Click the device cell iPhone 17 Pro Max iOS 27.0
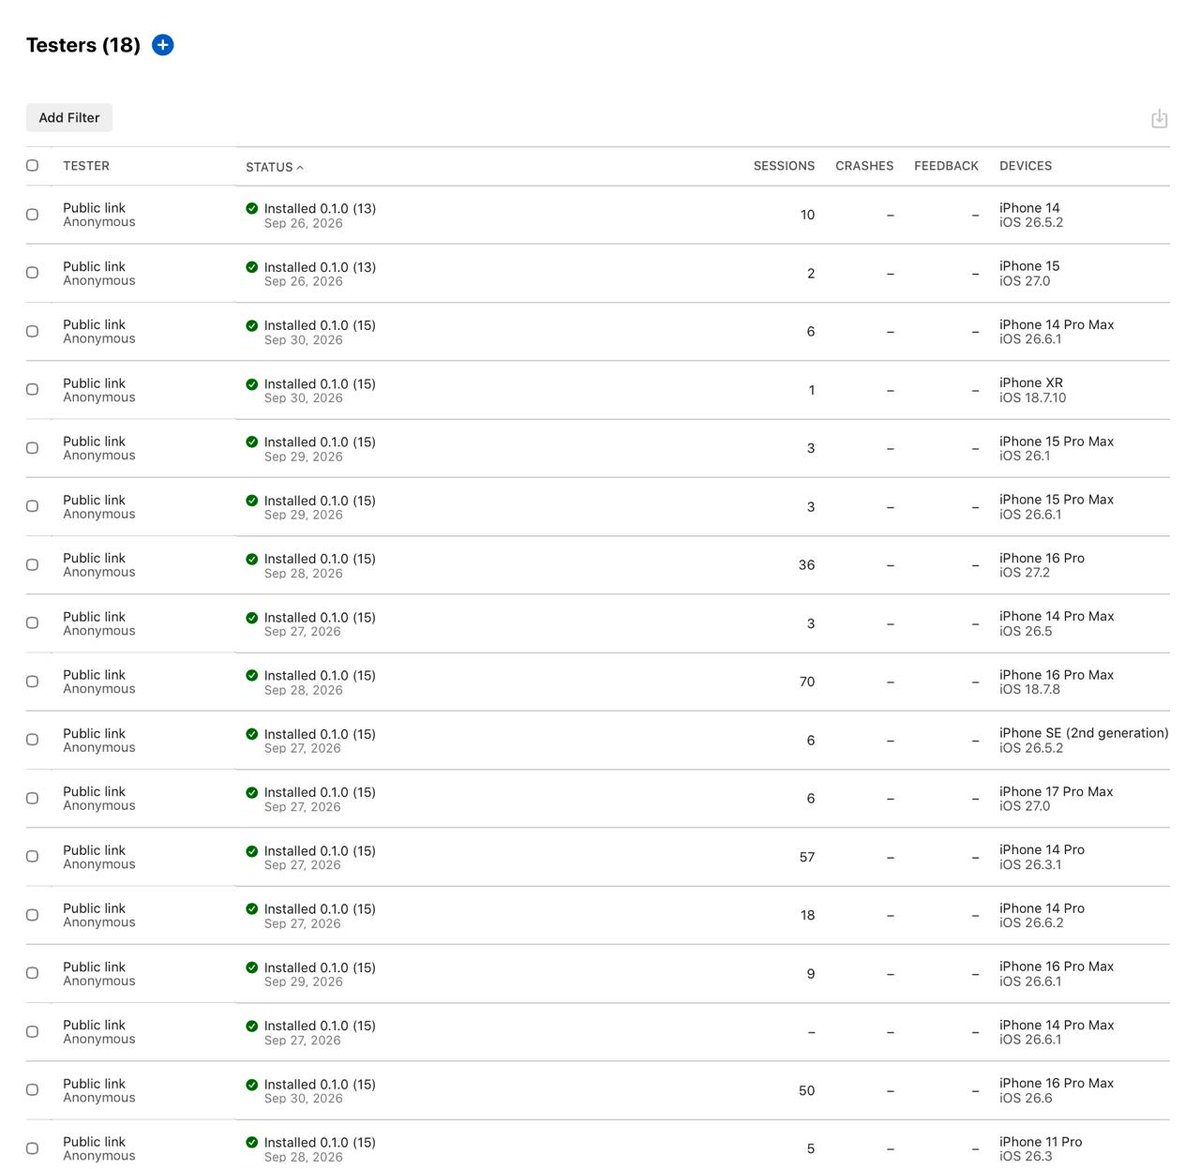The image size is (1200, 1169). pyautogui.click(x=1056, y=798)
